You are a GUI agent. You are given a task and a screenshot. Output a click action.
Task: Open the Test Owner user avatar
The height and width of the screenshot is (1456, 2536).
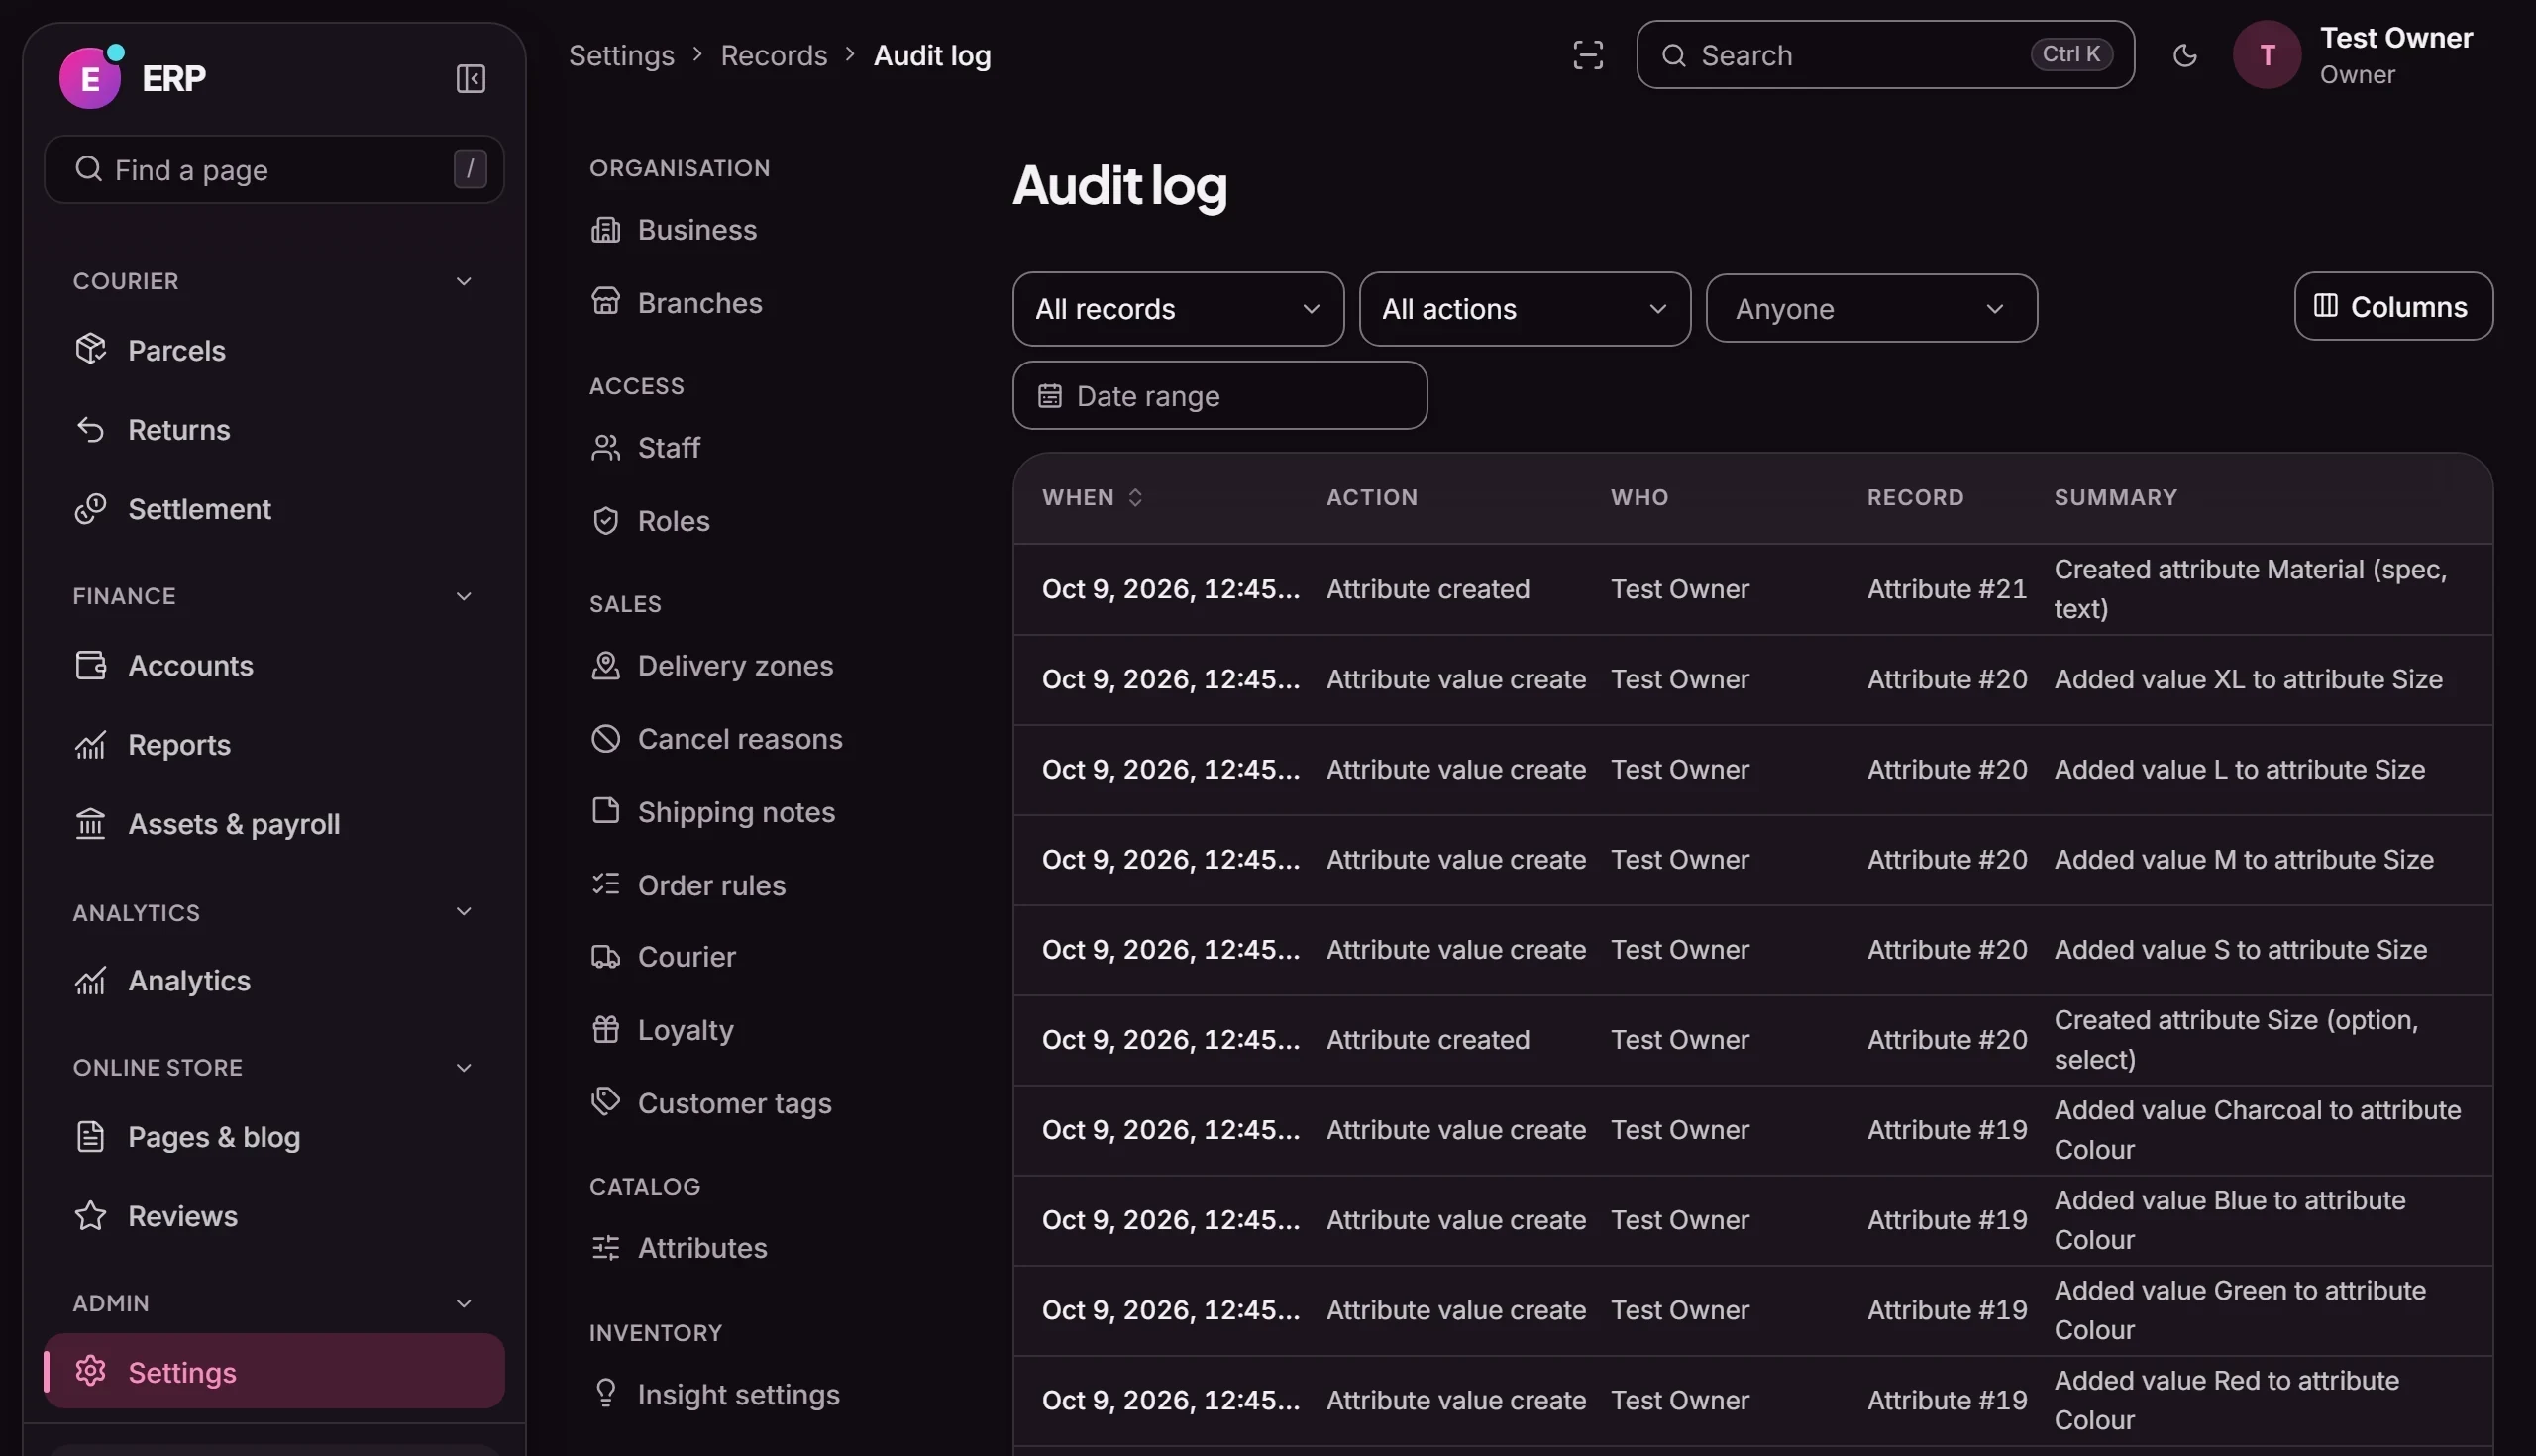2267,55
